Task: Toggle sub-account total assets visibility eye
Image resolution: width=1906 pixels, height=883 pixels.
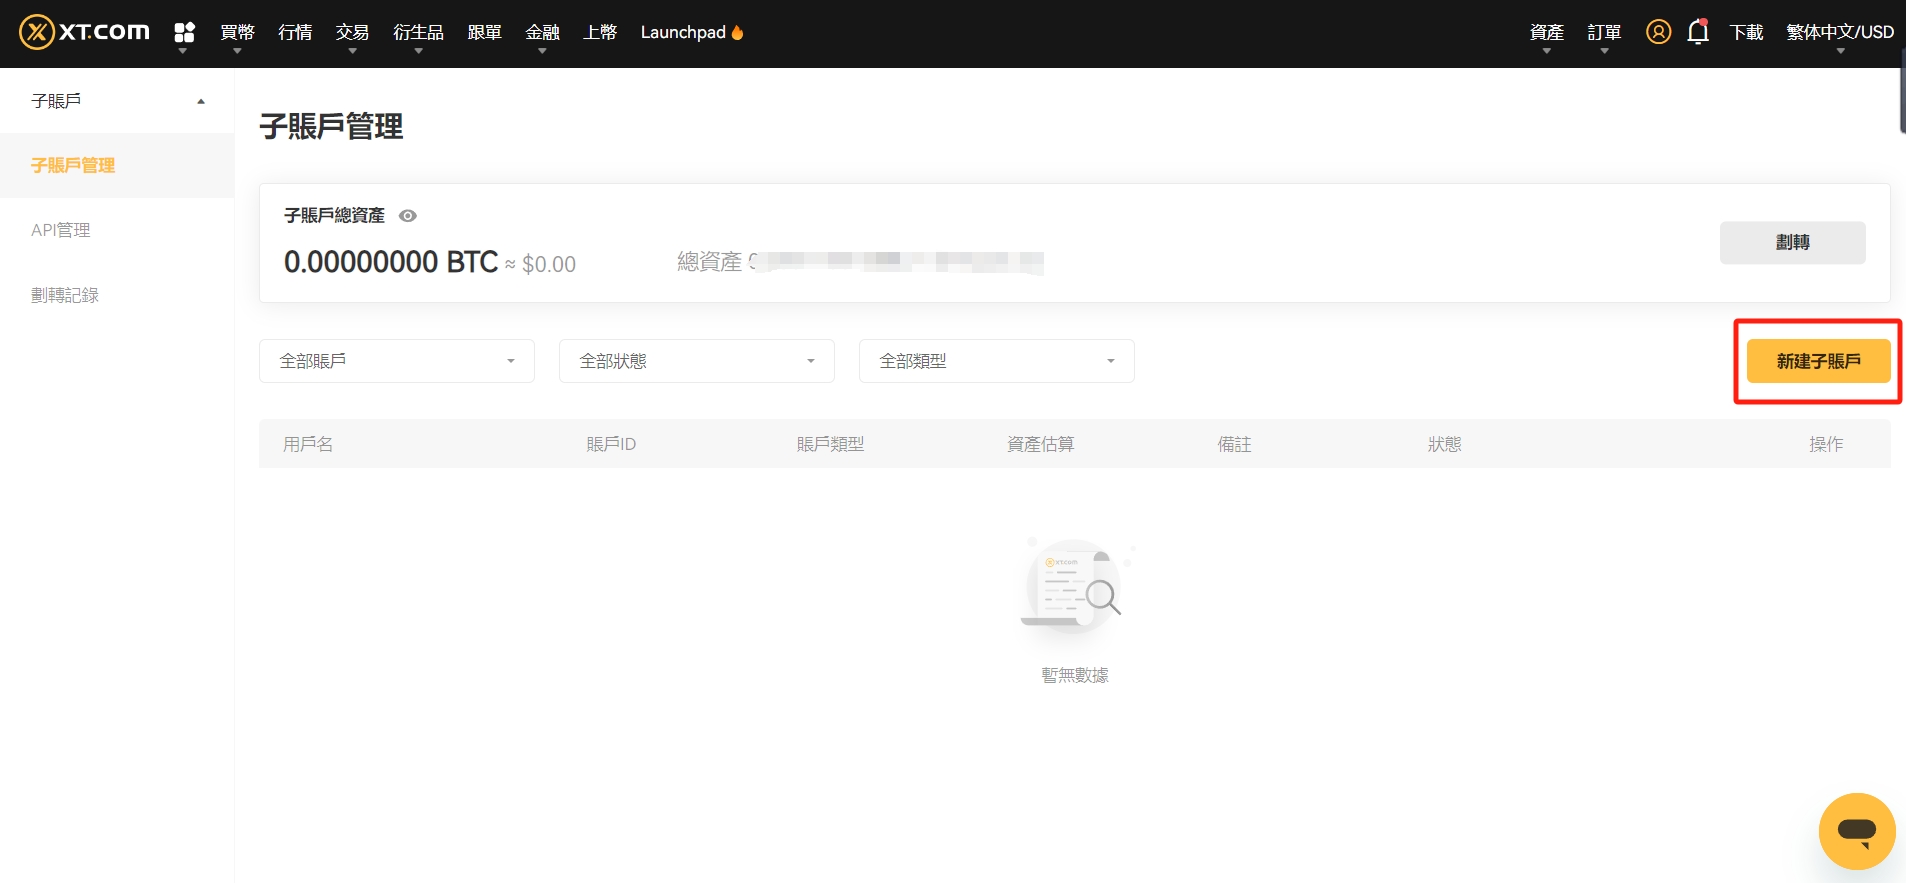Action: [x=408, y=216]
